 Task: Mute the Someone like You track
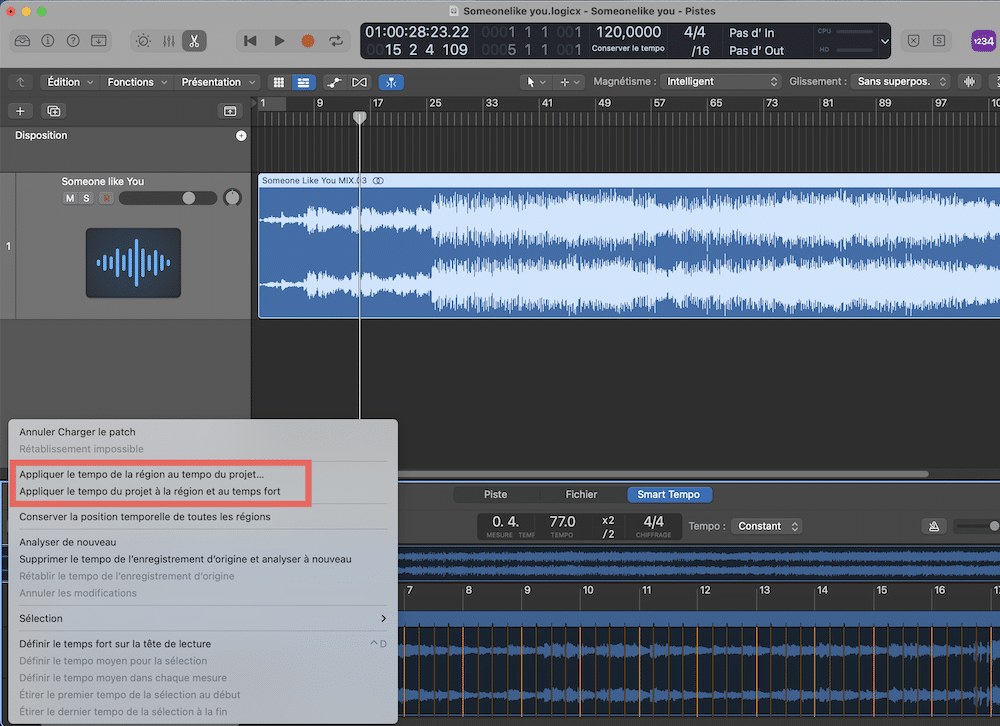click(70, 198)
